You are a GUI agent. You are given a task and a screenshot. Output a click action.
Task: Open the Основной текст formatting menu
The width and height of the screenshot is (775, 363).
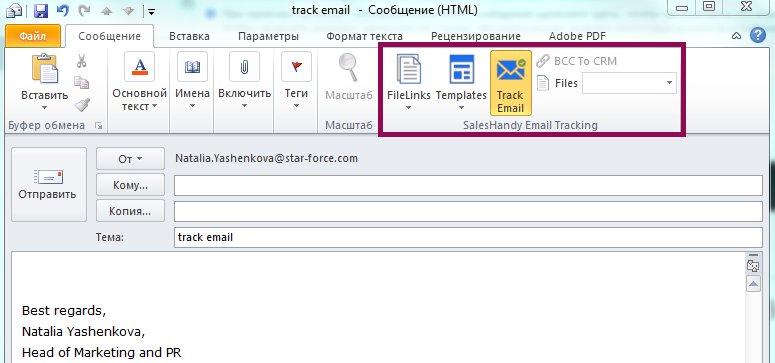click(x=139, y=82)
